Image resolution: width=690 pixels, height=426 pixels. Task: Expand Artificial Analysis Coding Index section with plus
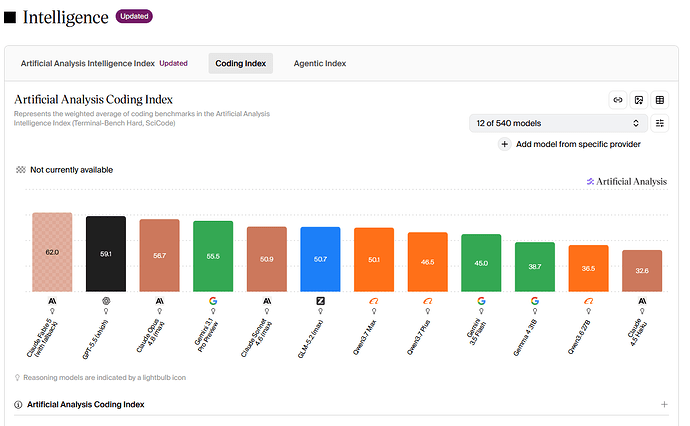[x=664, y=404]
